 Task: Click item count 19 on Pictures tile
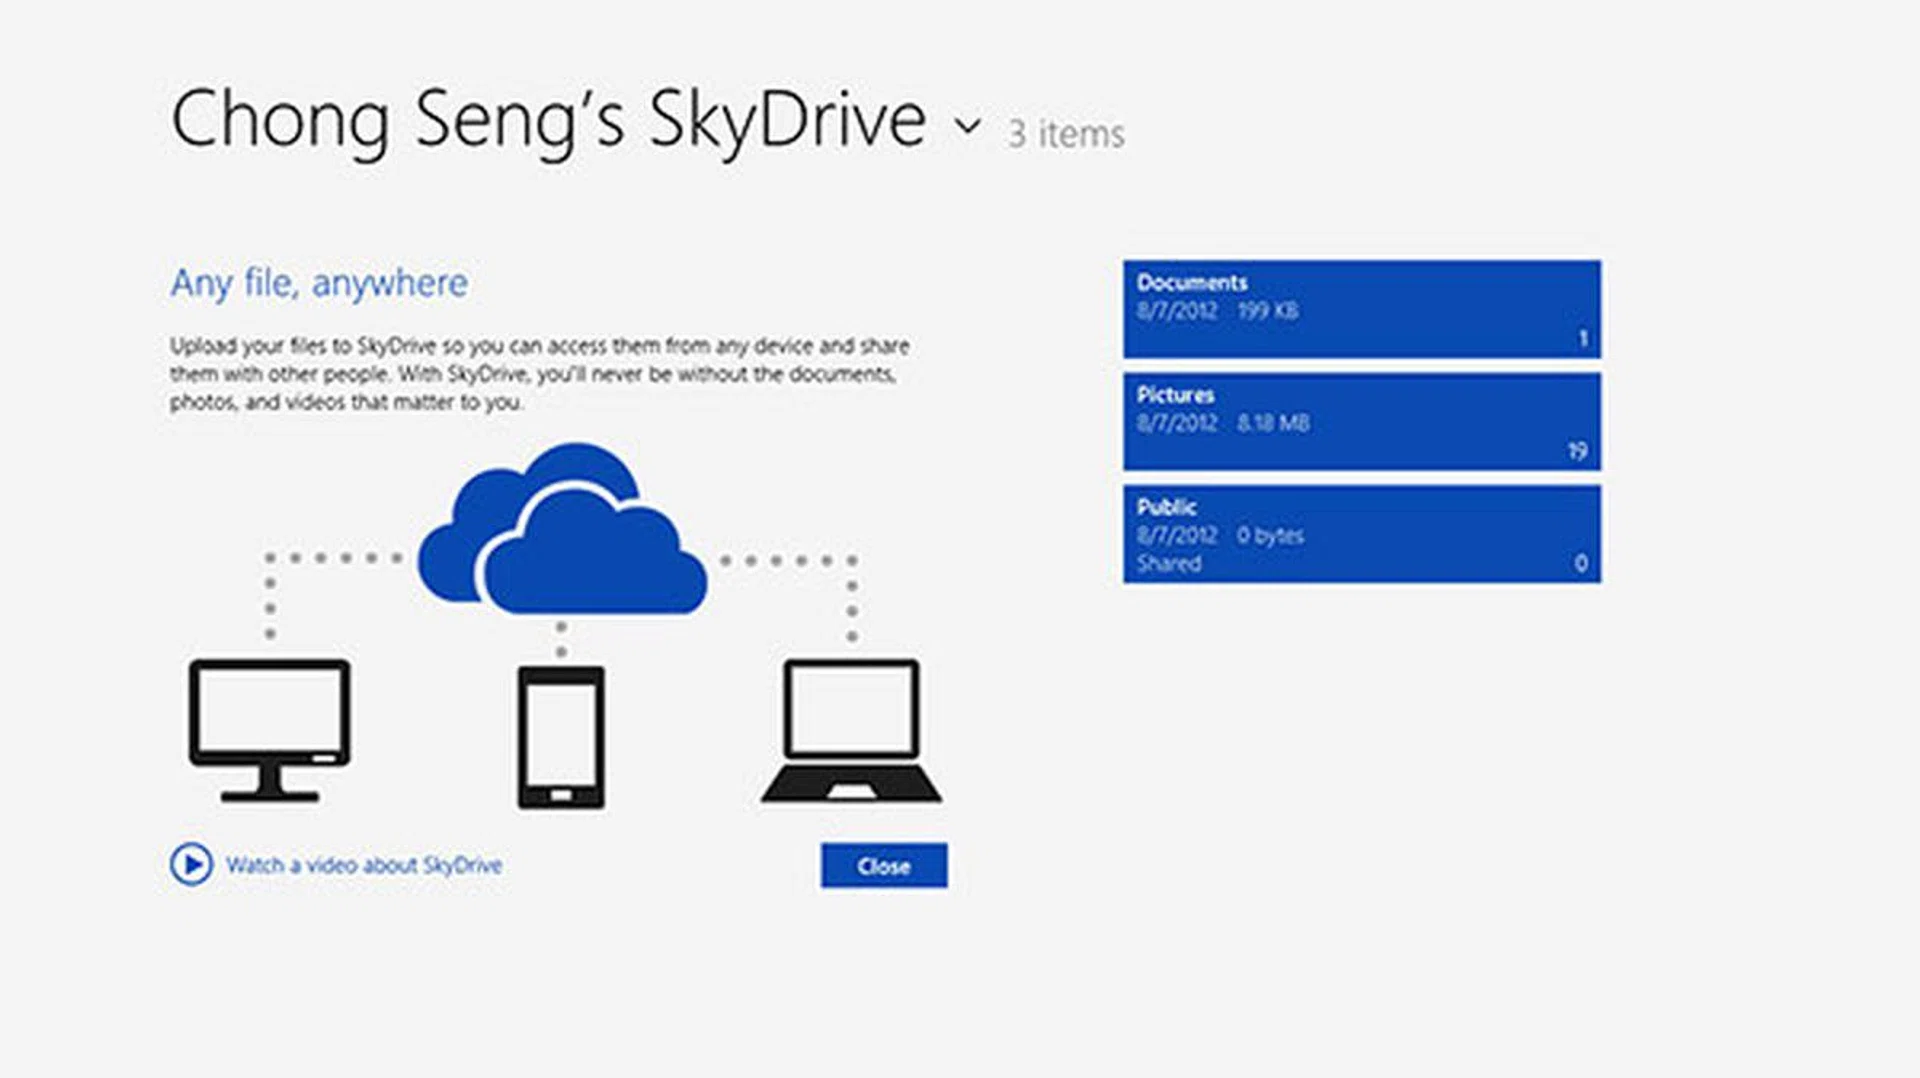click(1577, 451)
